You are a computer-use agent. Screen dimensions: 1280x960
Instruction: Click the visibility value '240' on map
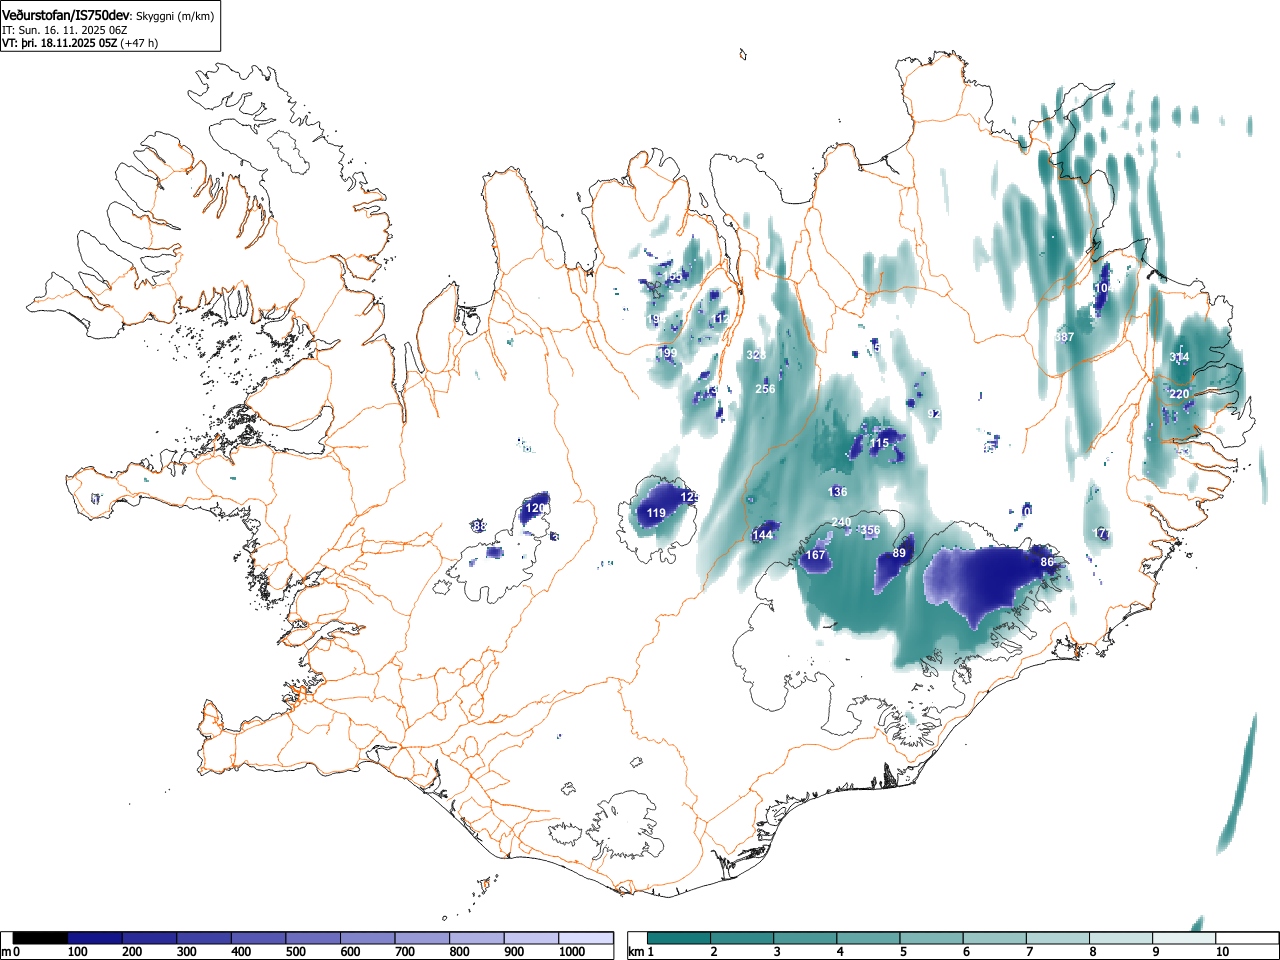tap(842, 522)
